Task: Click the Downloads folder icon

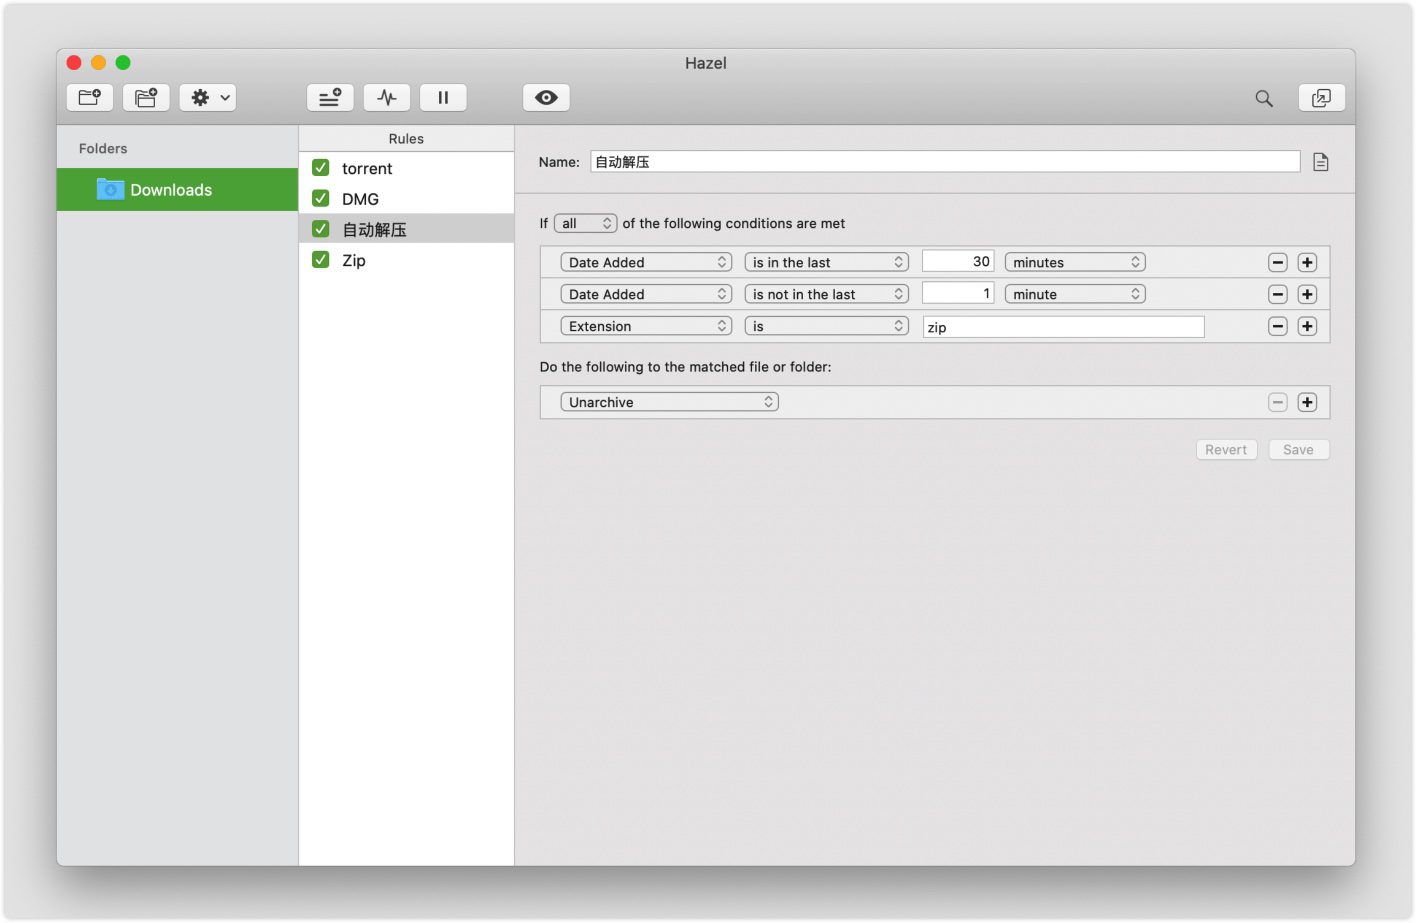Action: 110,189
